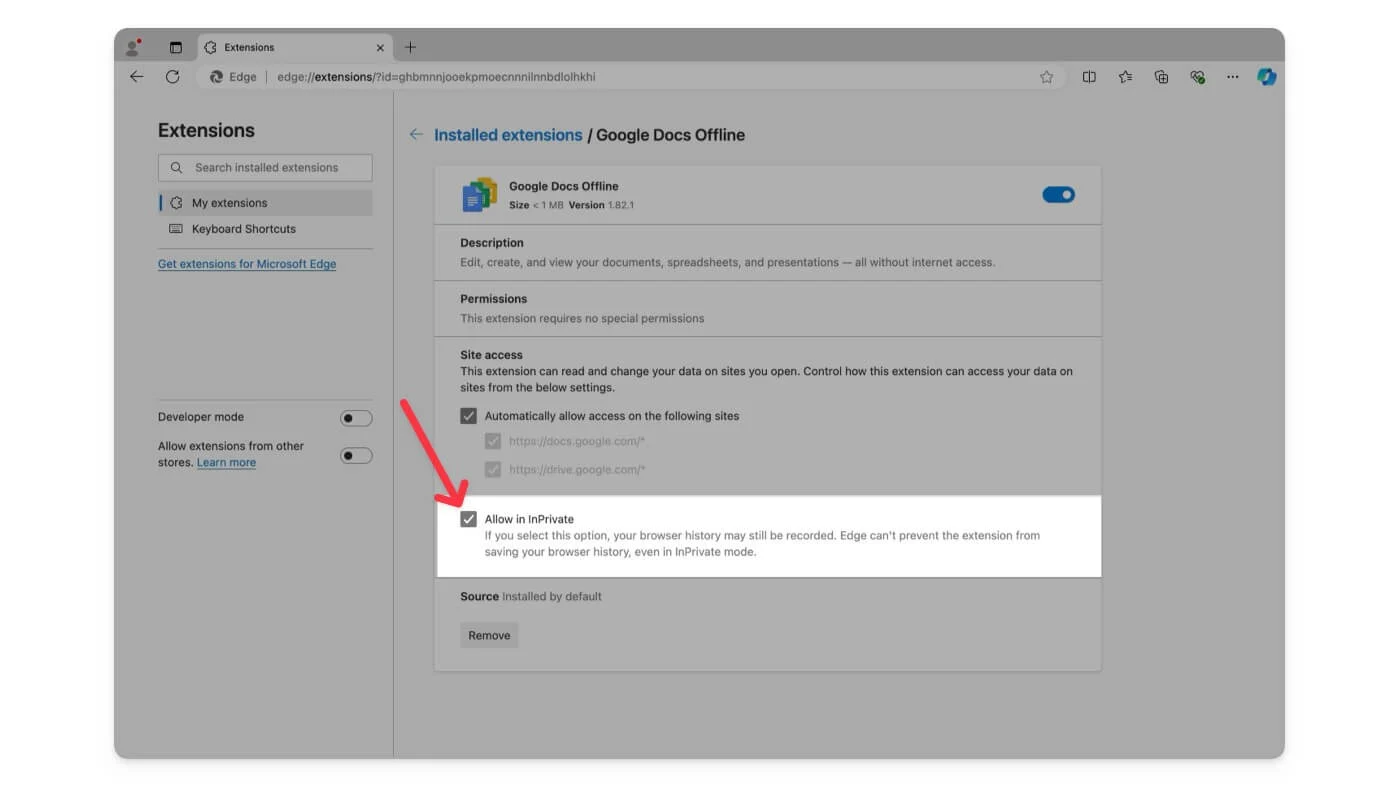This screenshot has height=787, width=1399.
Task: Click the Search installed extensions field
Action: [266, 168]
